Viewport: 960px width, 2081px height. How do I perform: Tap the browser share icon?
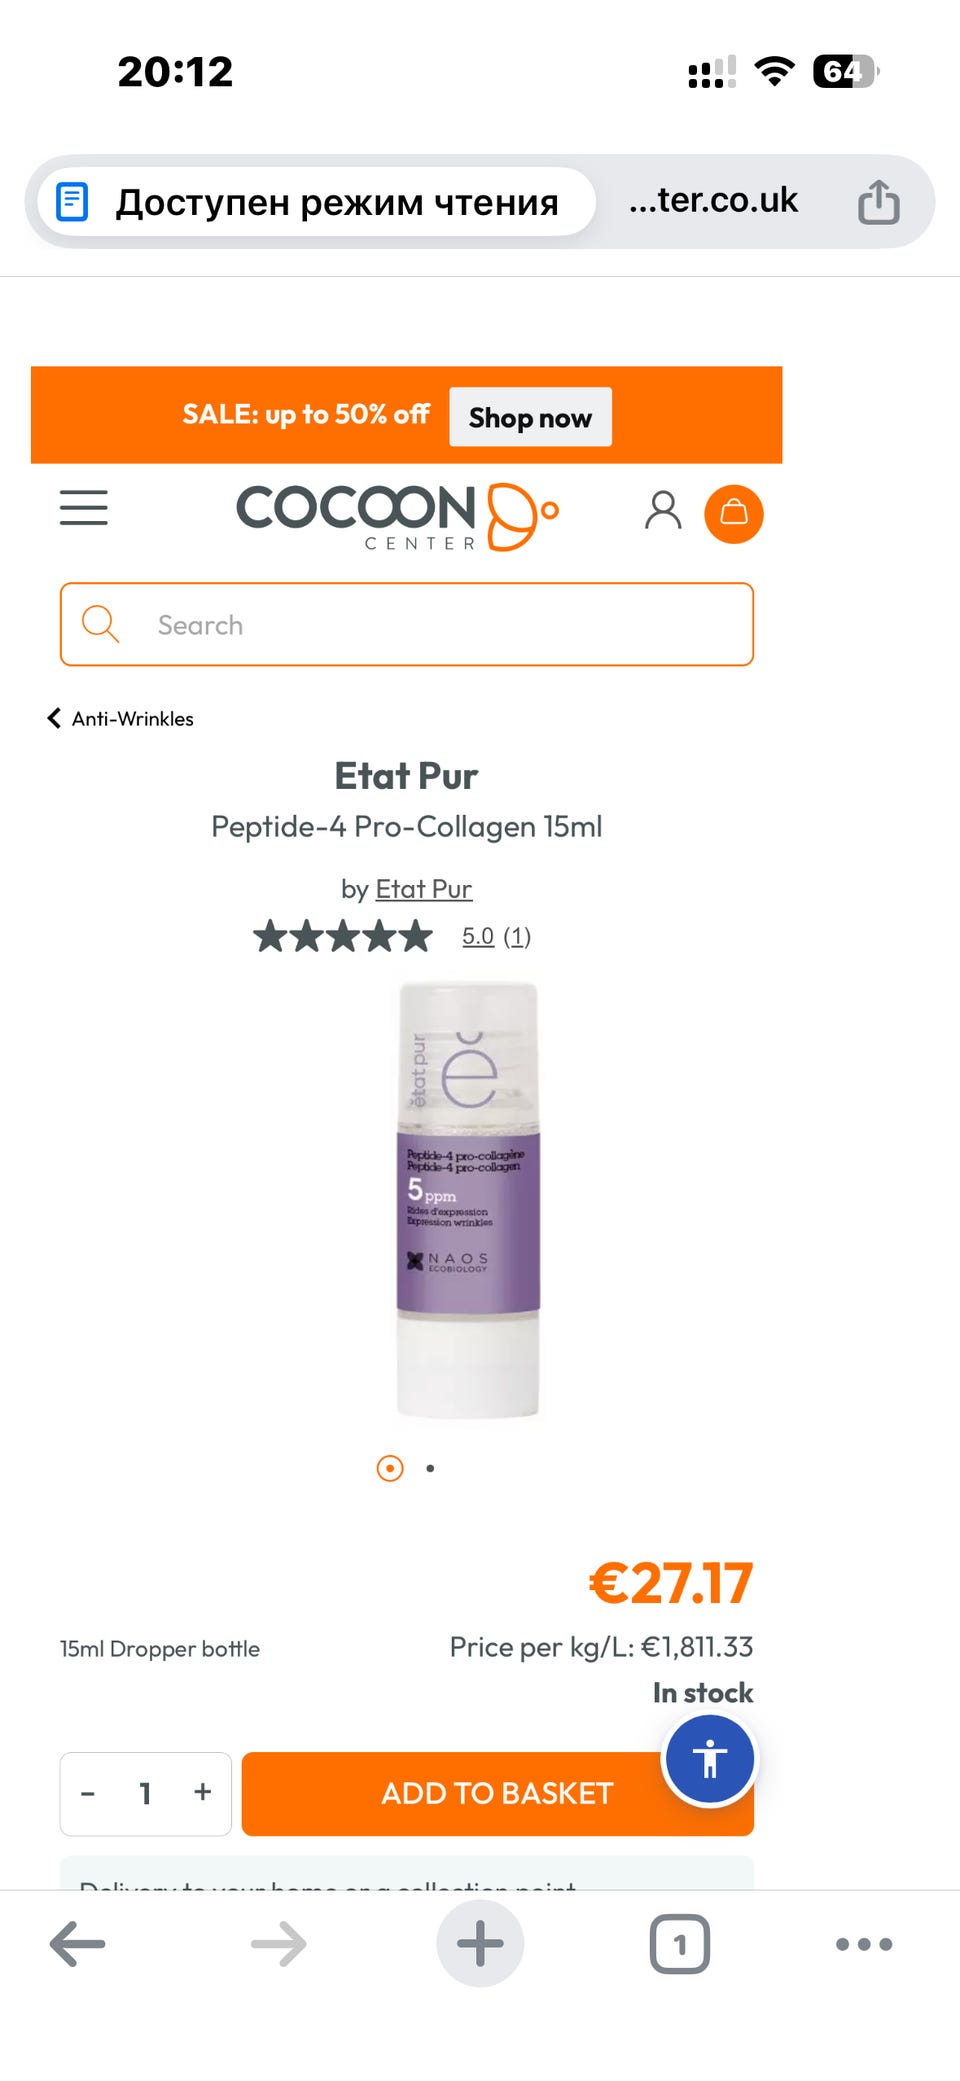878,201
